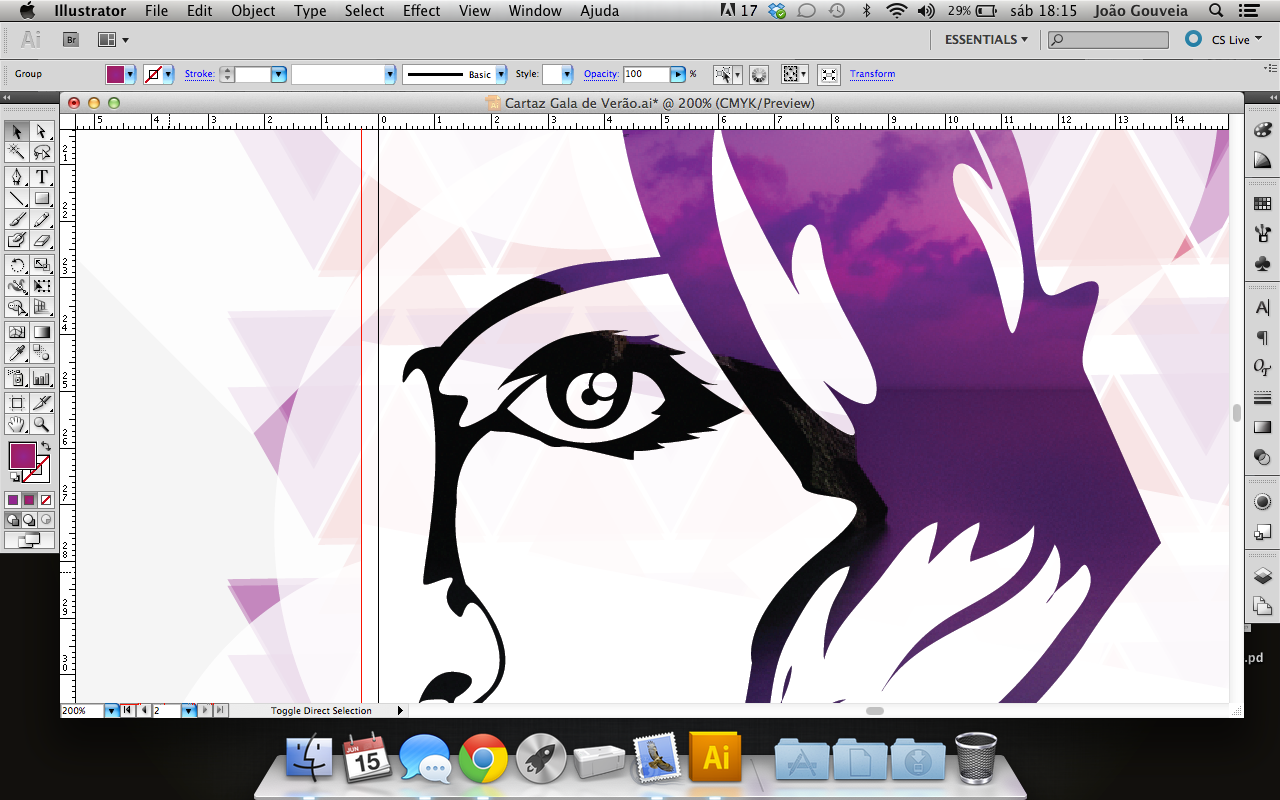Click the horizontal scrollbar thumb
This screenshot has width=1280, height=800.
tap(875, 710)
